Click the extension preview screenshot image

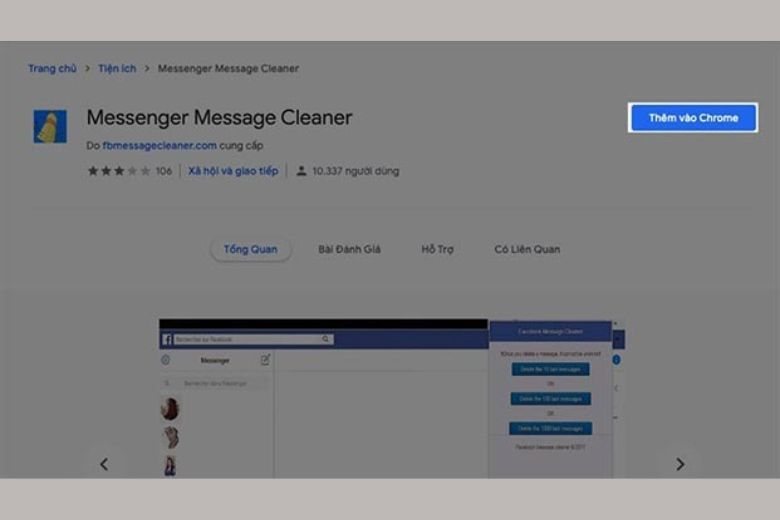[392, 399]
